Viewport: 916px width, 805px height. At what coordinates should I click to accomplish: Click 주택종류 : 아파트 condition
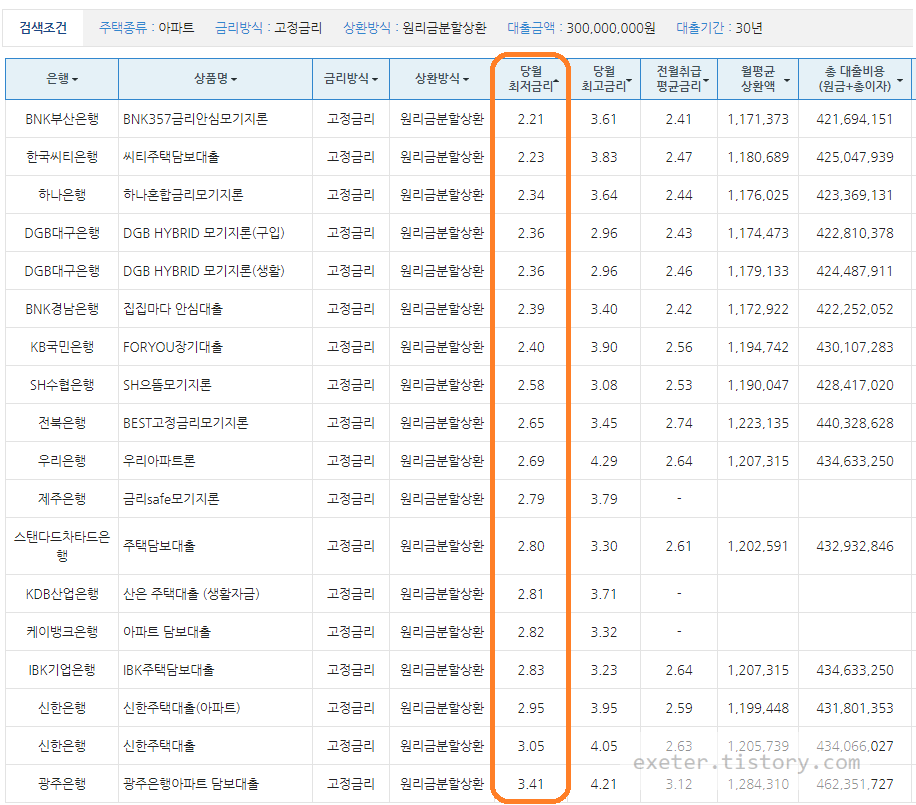(x=147, y=28)
